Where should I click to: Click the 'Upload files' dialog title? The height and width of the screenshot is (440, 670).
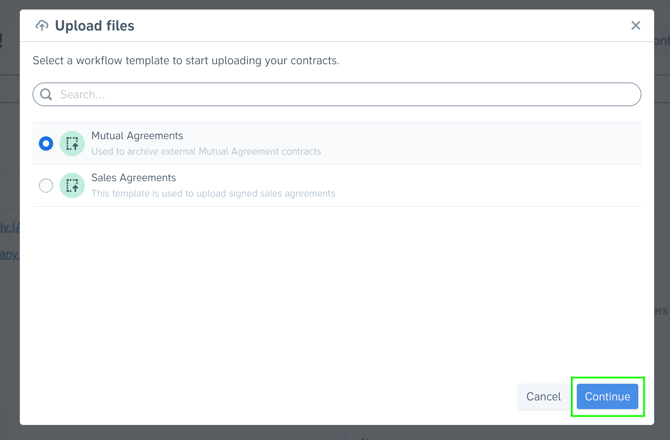(94, 26)
